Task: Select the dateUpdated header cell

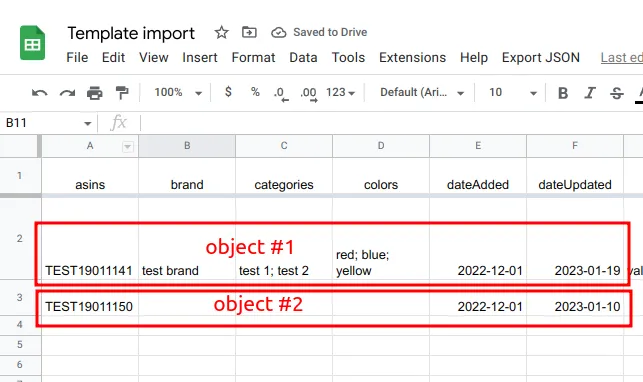Action: click(x=575, y=176)
